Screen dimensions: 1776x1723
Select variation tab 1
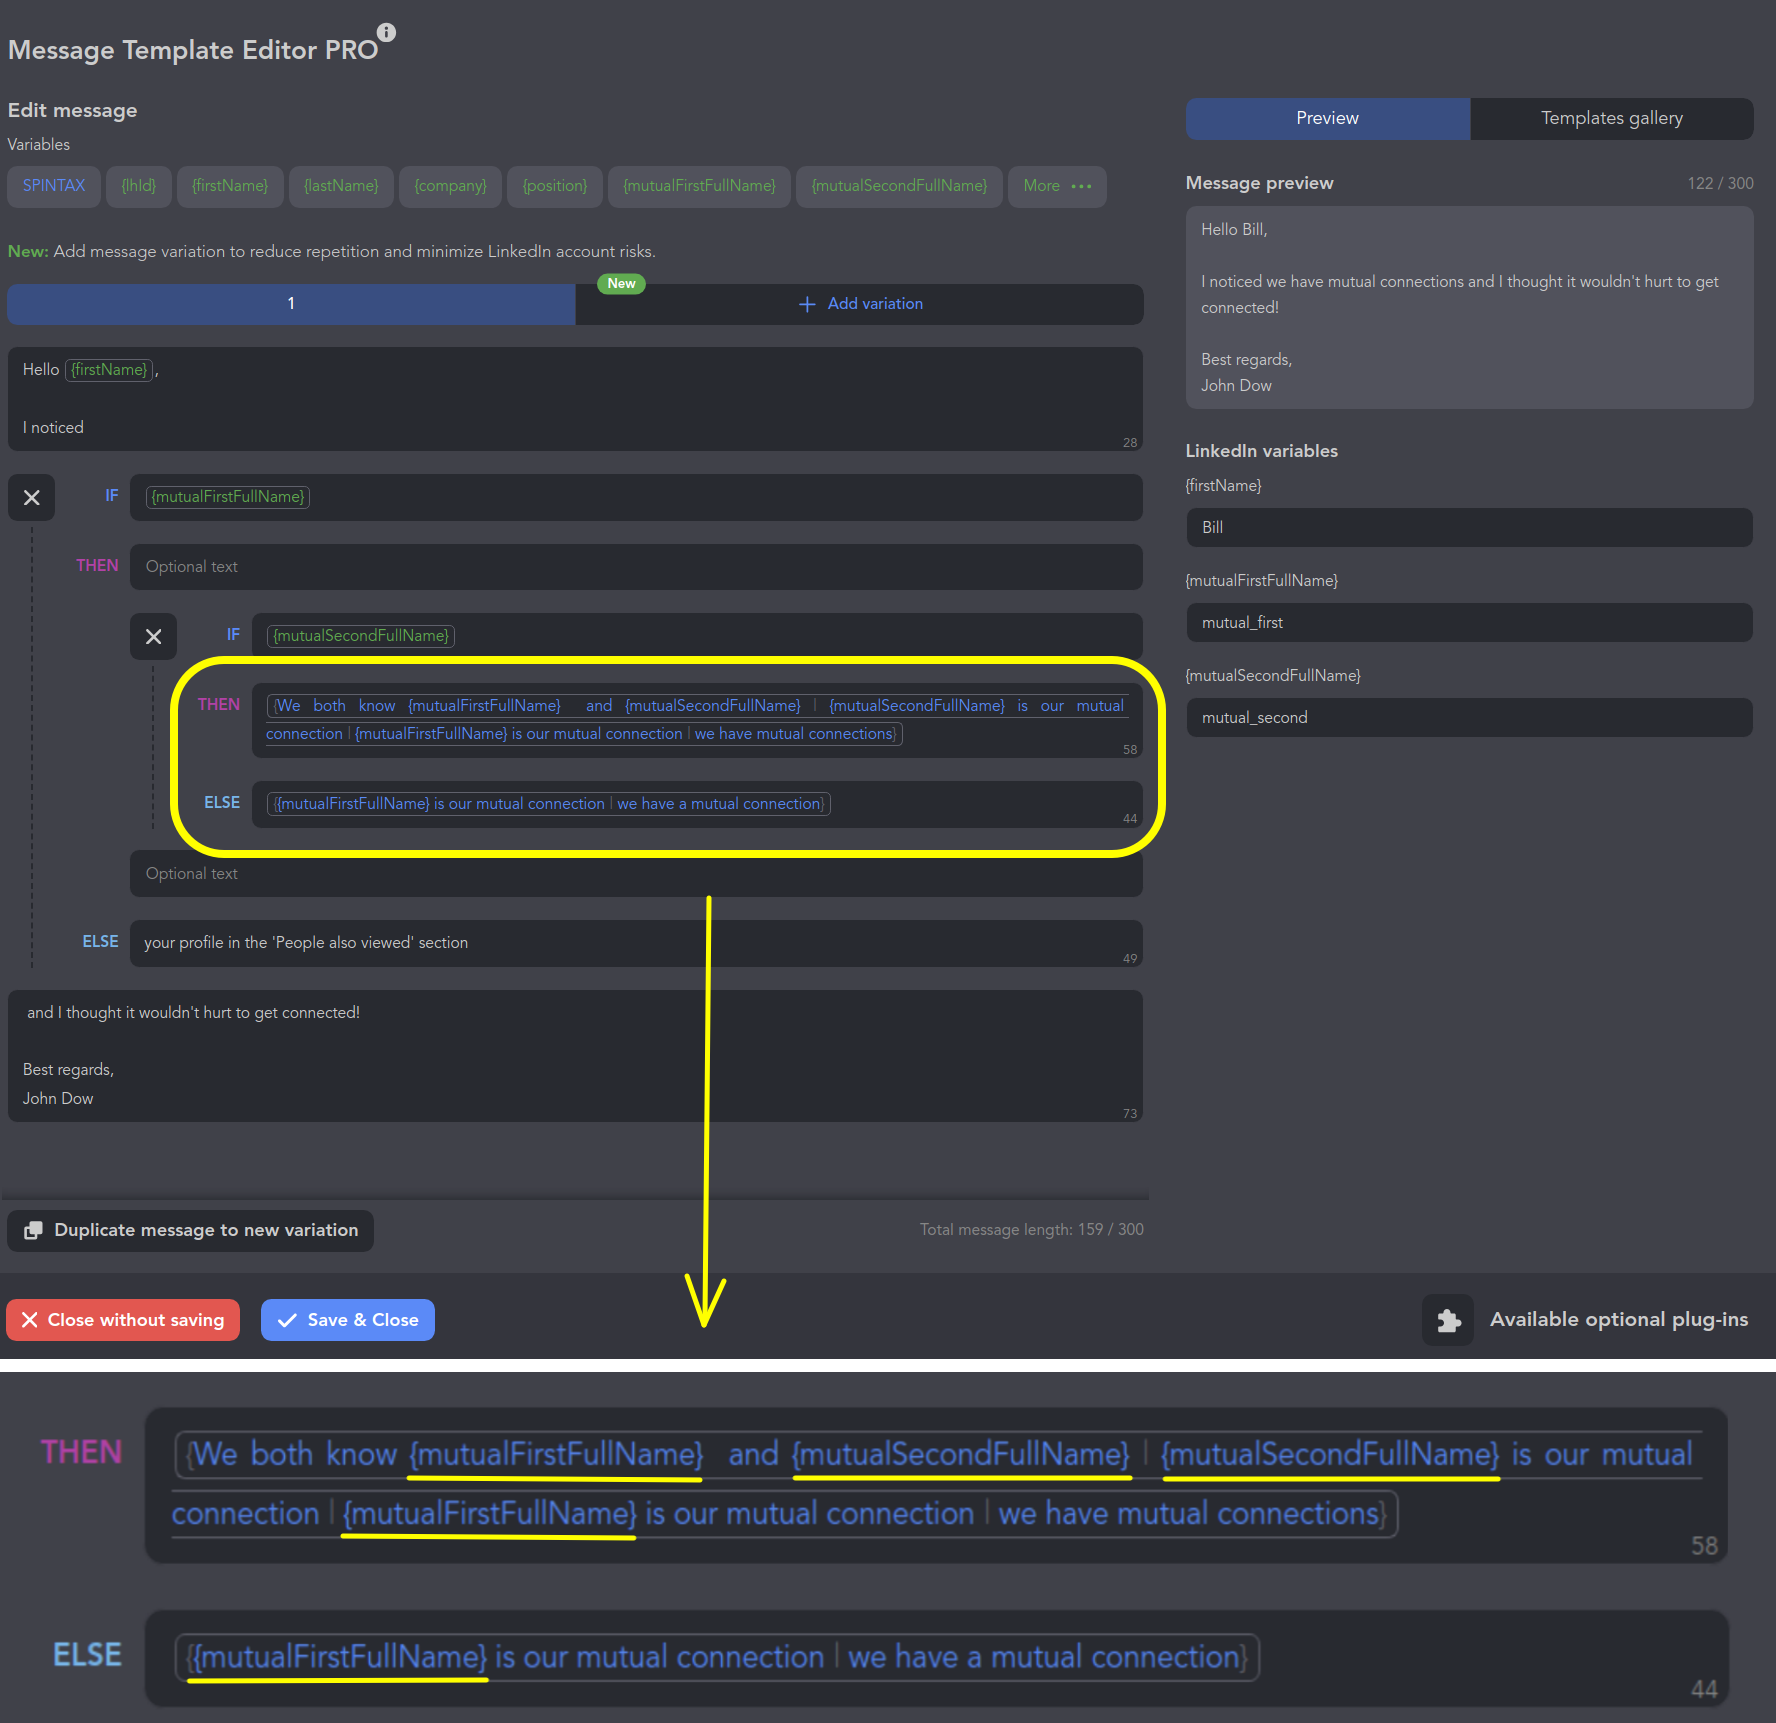point(291,304)
